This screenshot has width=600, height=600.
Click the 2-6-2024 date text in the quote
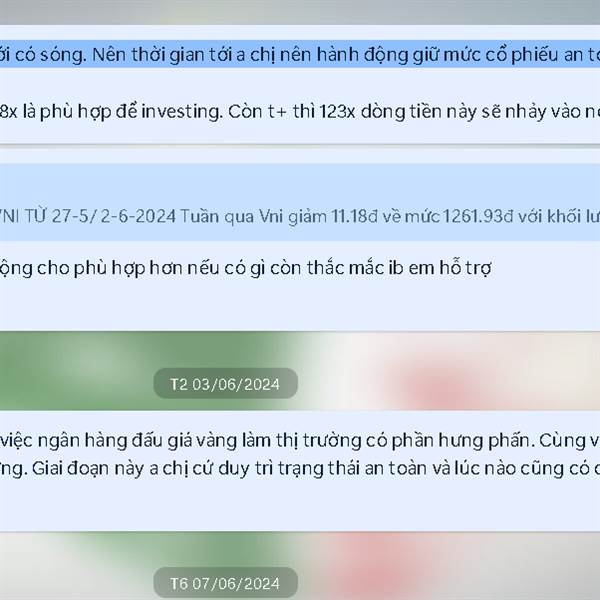[138, 217]
